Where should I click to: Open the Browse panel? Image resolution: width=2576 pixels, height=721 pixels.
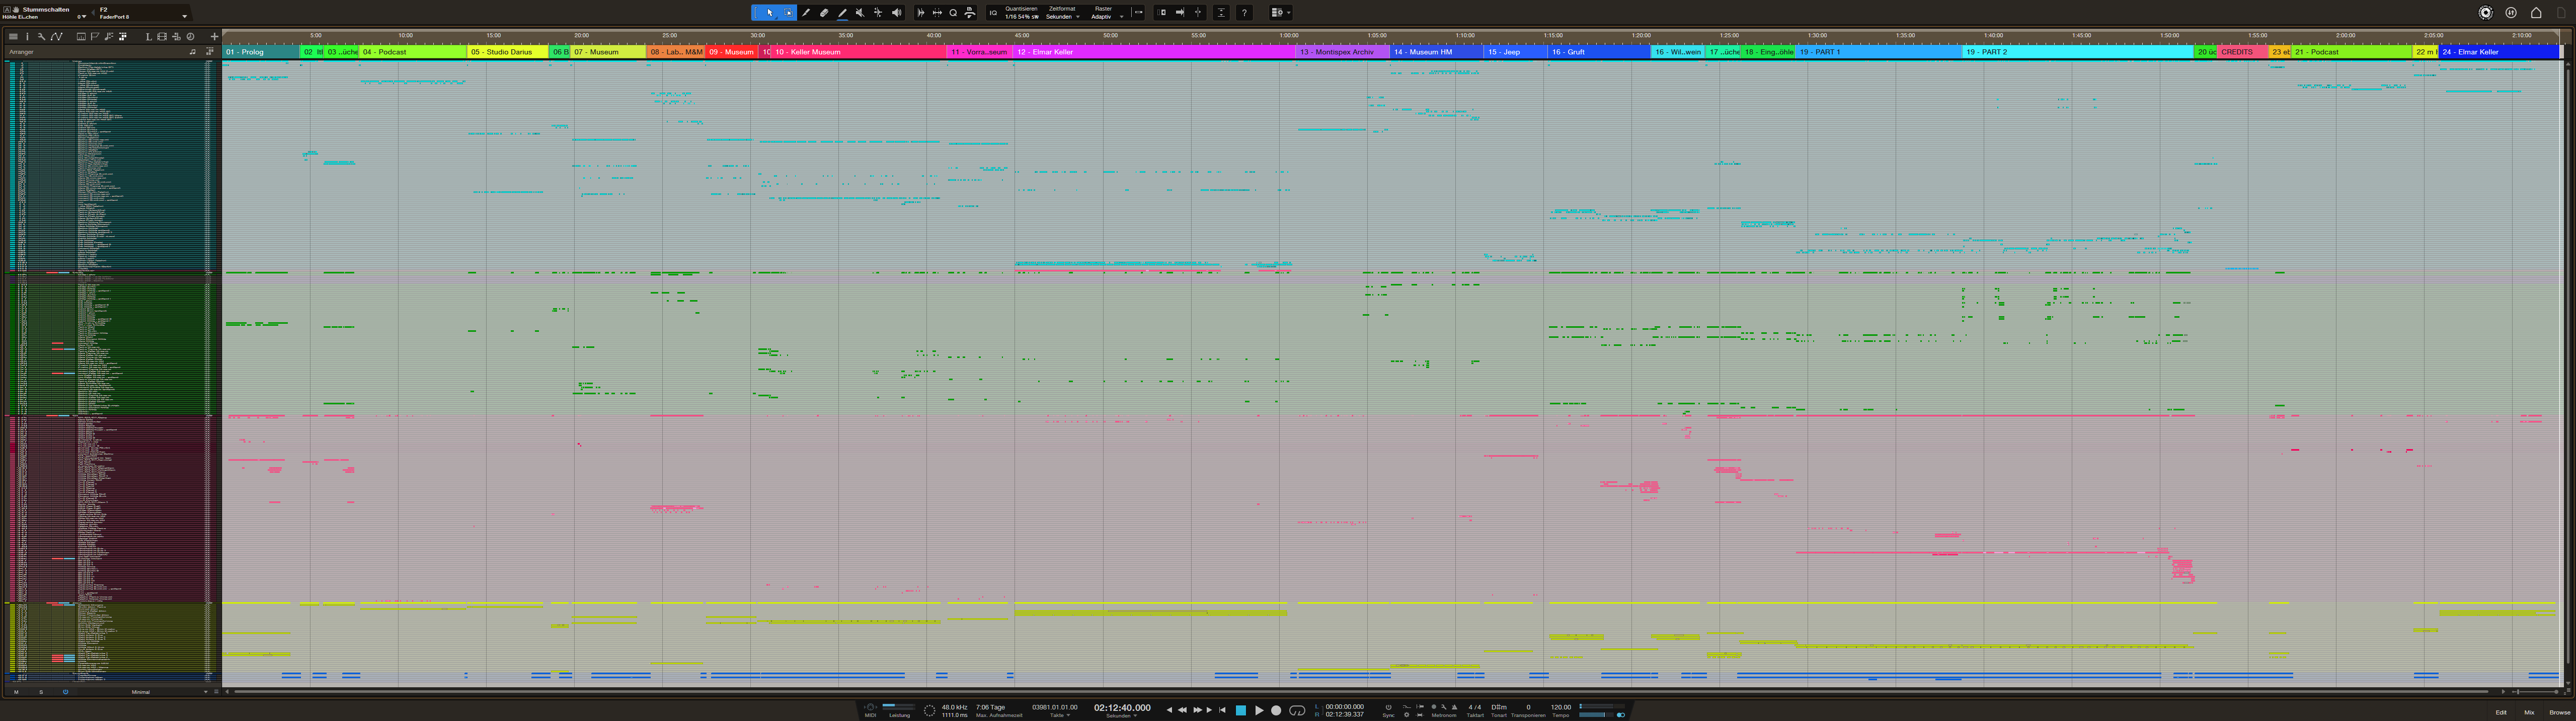pyautogui.click(x=2559, y=712)
